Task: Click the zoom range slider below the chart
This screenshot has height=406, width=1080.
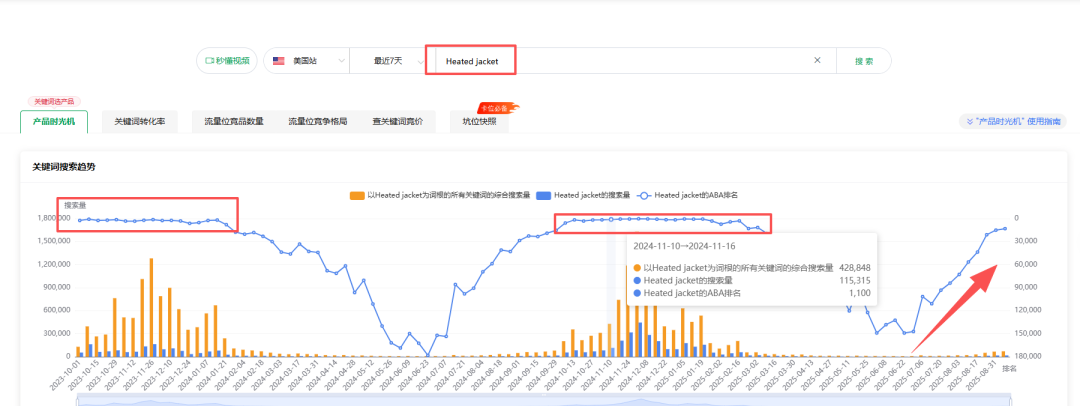Action: pyautogui.click(x=544, y=400)
